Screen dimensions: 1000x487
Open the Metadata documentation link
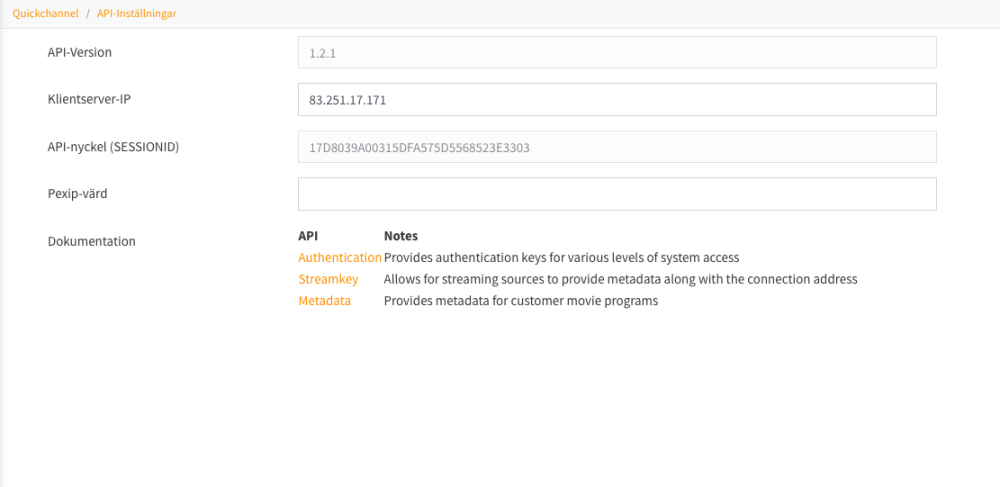click(x=324, y=301)
